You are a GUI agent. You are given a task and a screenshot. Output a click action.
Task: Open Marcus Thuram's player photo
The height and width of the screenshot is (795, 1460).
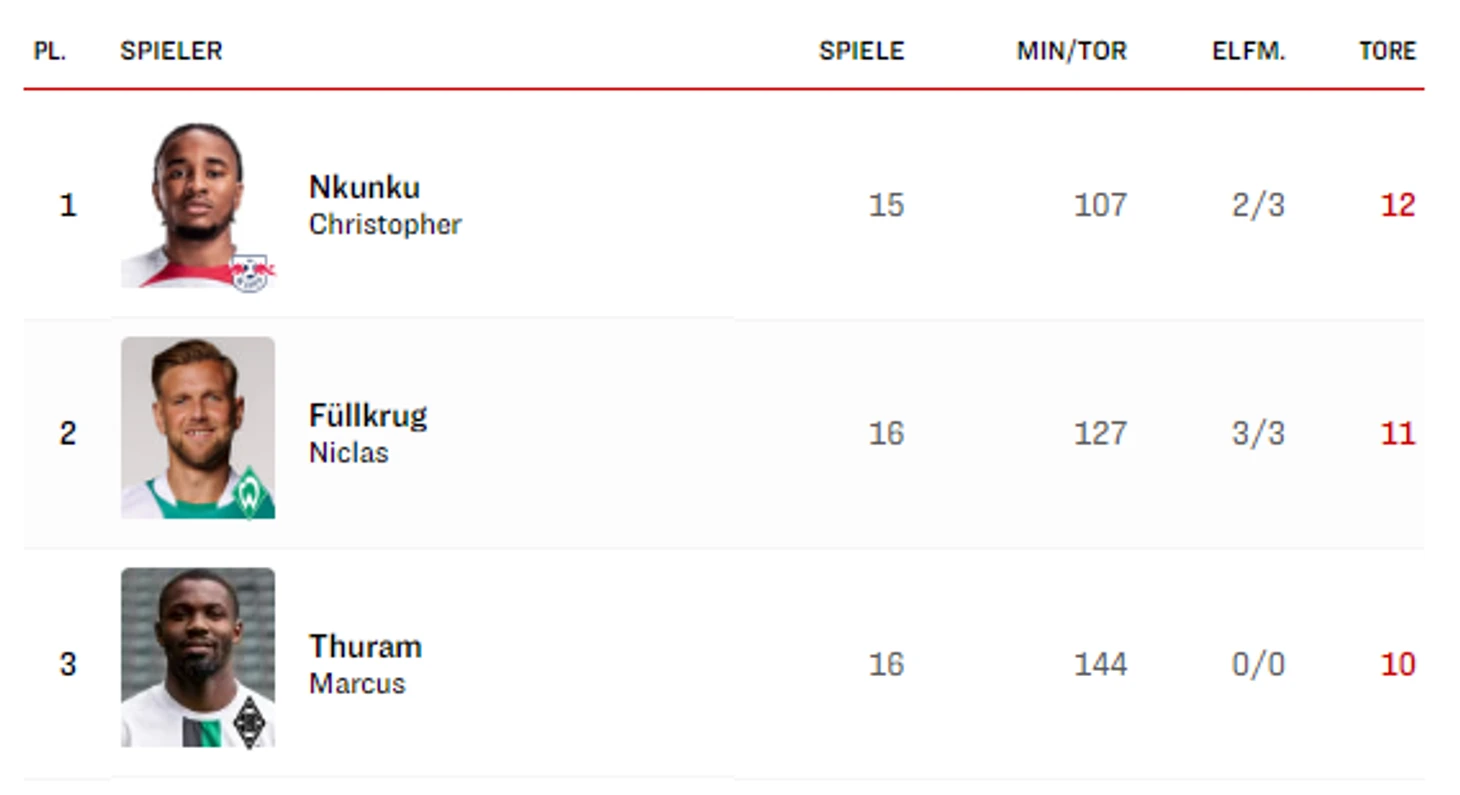198,657
